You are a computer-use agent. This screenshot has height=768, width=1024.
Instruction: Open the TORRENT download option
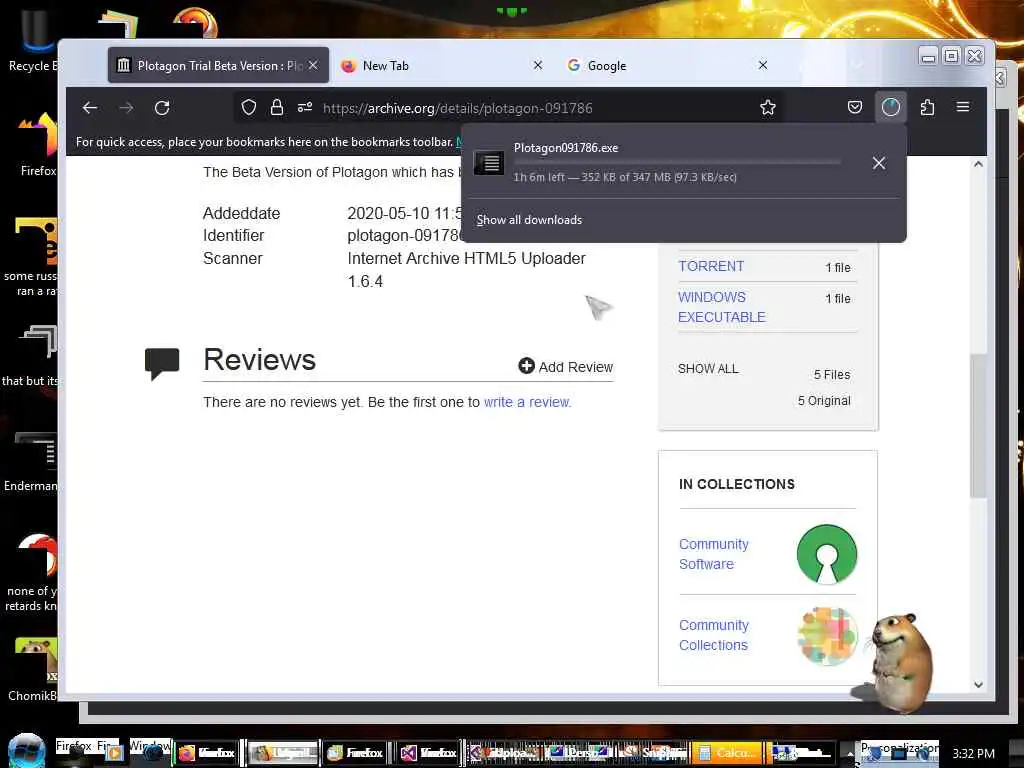(x=711, y=266)
